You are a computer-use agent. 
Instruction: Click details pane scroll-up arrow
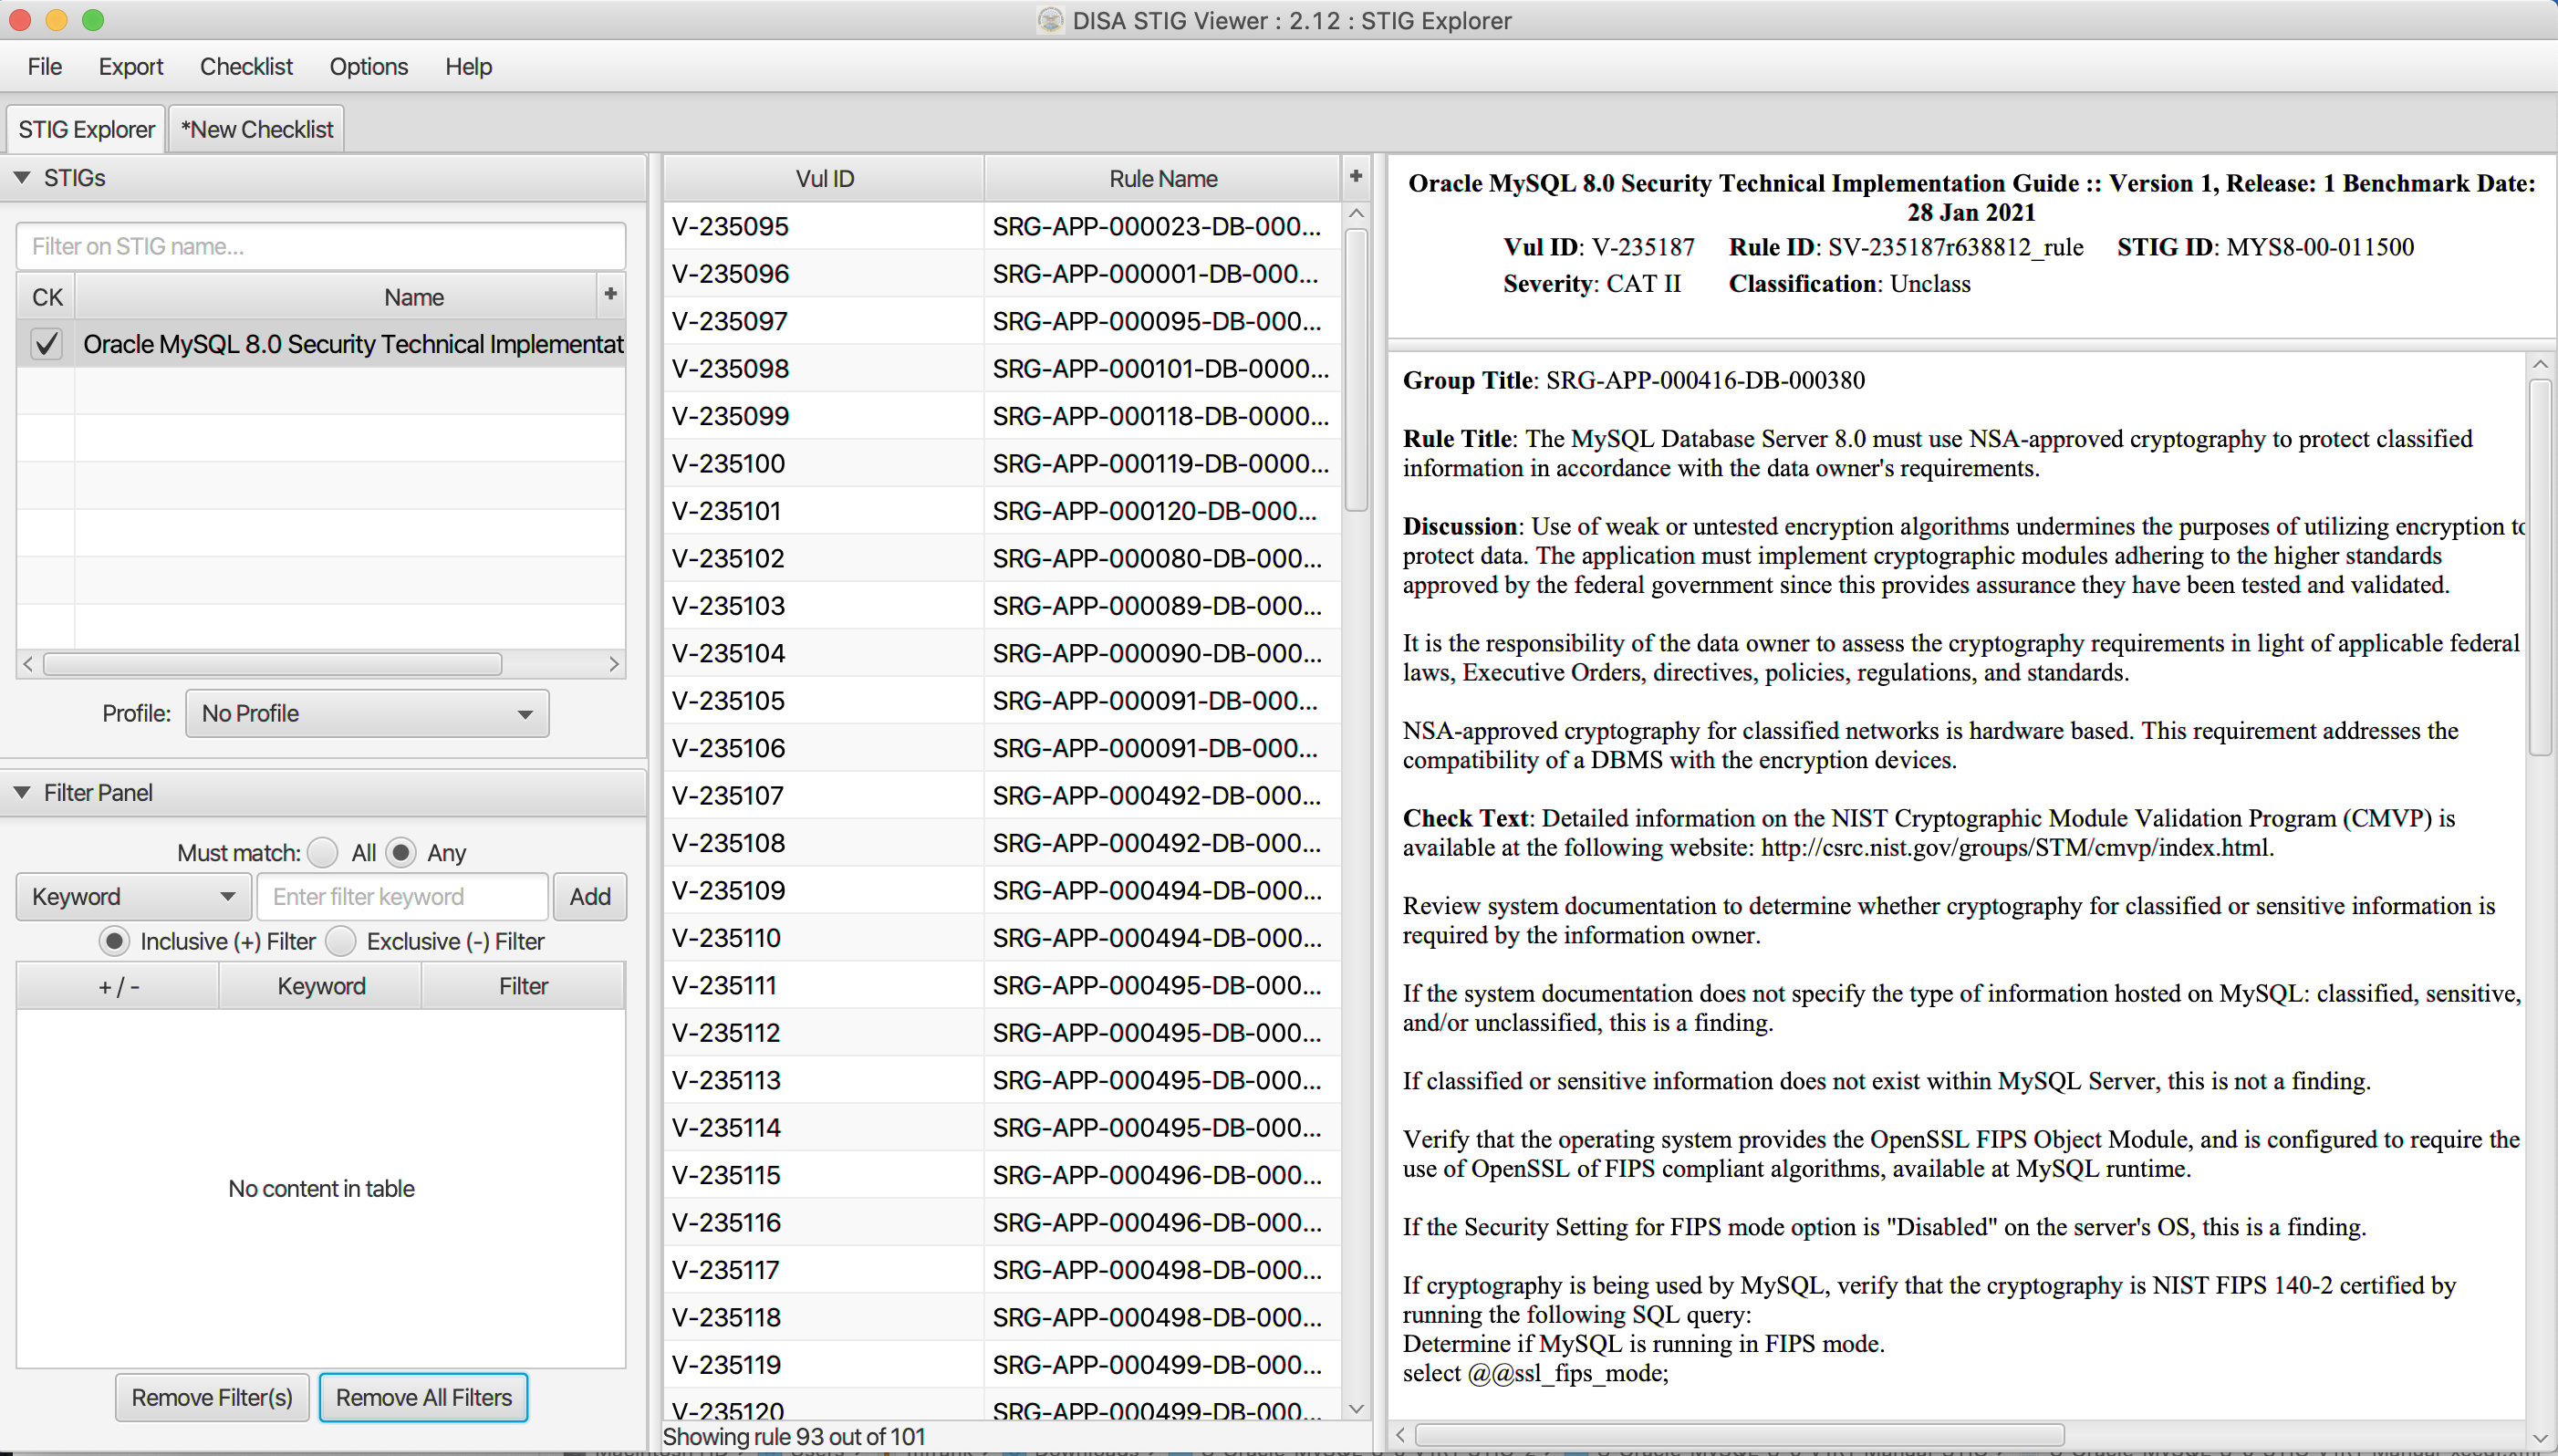tap(2540, 365)
